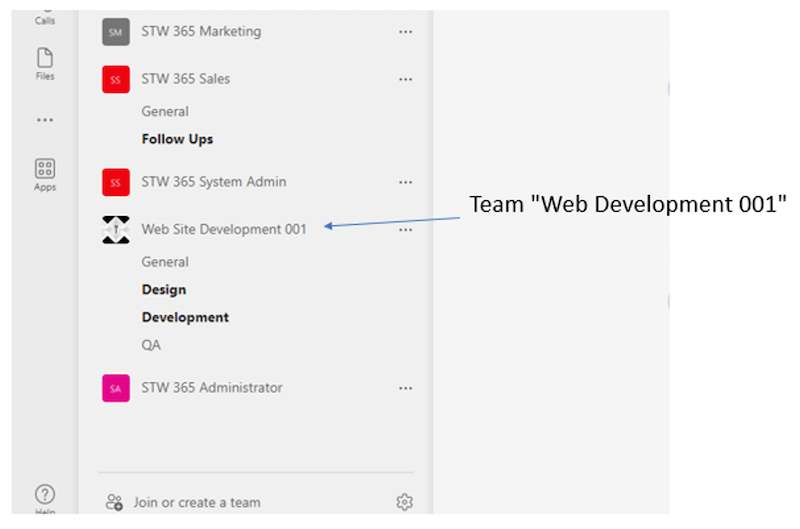This screenshot has width=800, height=529.
Task: Open more options for Web Site Development 001
Action: [x=406, y=230]
